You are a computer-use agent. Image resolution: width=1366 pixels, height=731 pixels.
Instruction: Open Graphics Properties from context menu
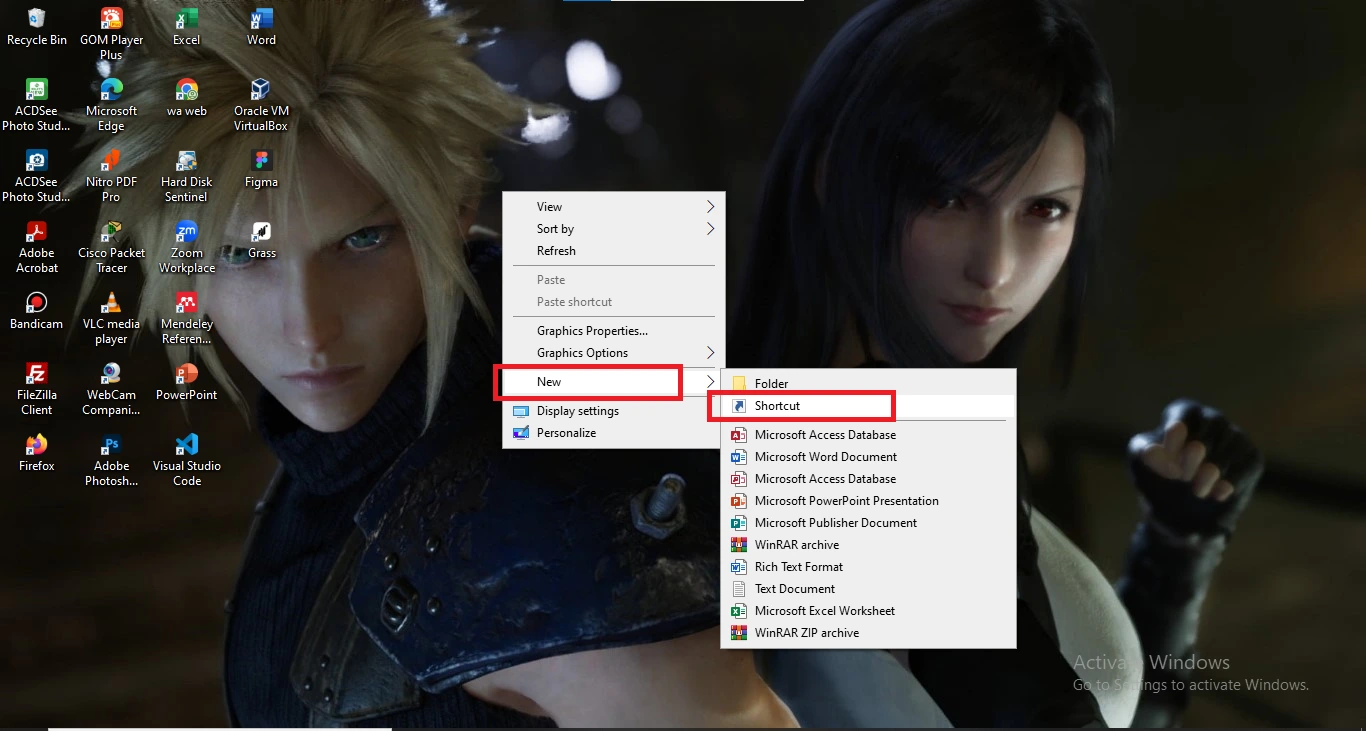pos(614,331)
